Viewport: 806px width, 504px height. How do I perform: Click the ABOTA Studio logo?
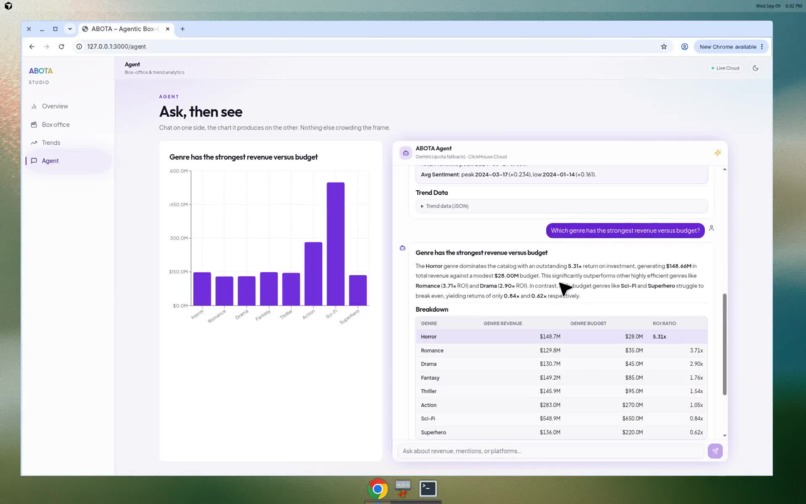[41, 75]
